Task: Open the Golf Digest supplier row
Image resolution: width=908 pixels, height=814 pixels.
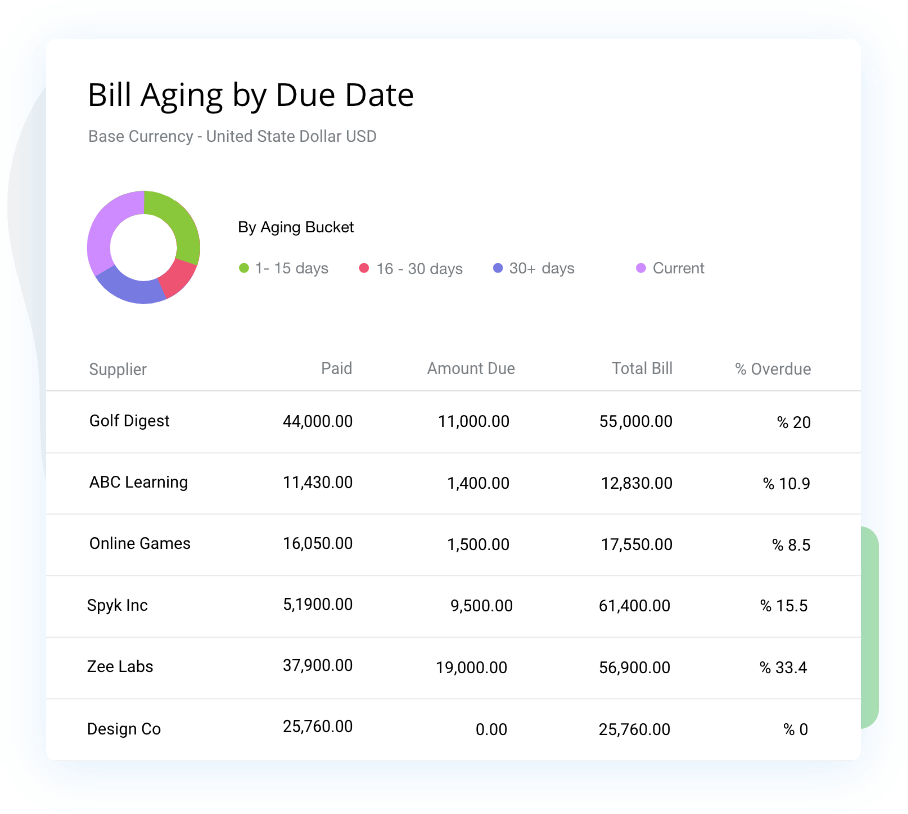Action: (x=129, y=421)
